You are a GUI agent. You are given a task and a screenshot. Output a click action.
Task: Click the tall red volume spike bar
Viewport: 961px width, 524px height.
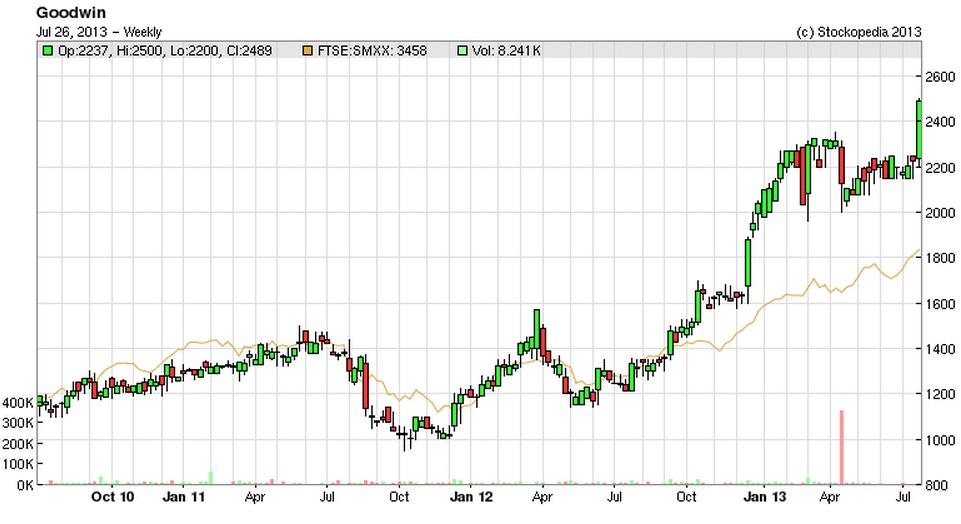point(841,447)
